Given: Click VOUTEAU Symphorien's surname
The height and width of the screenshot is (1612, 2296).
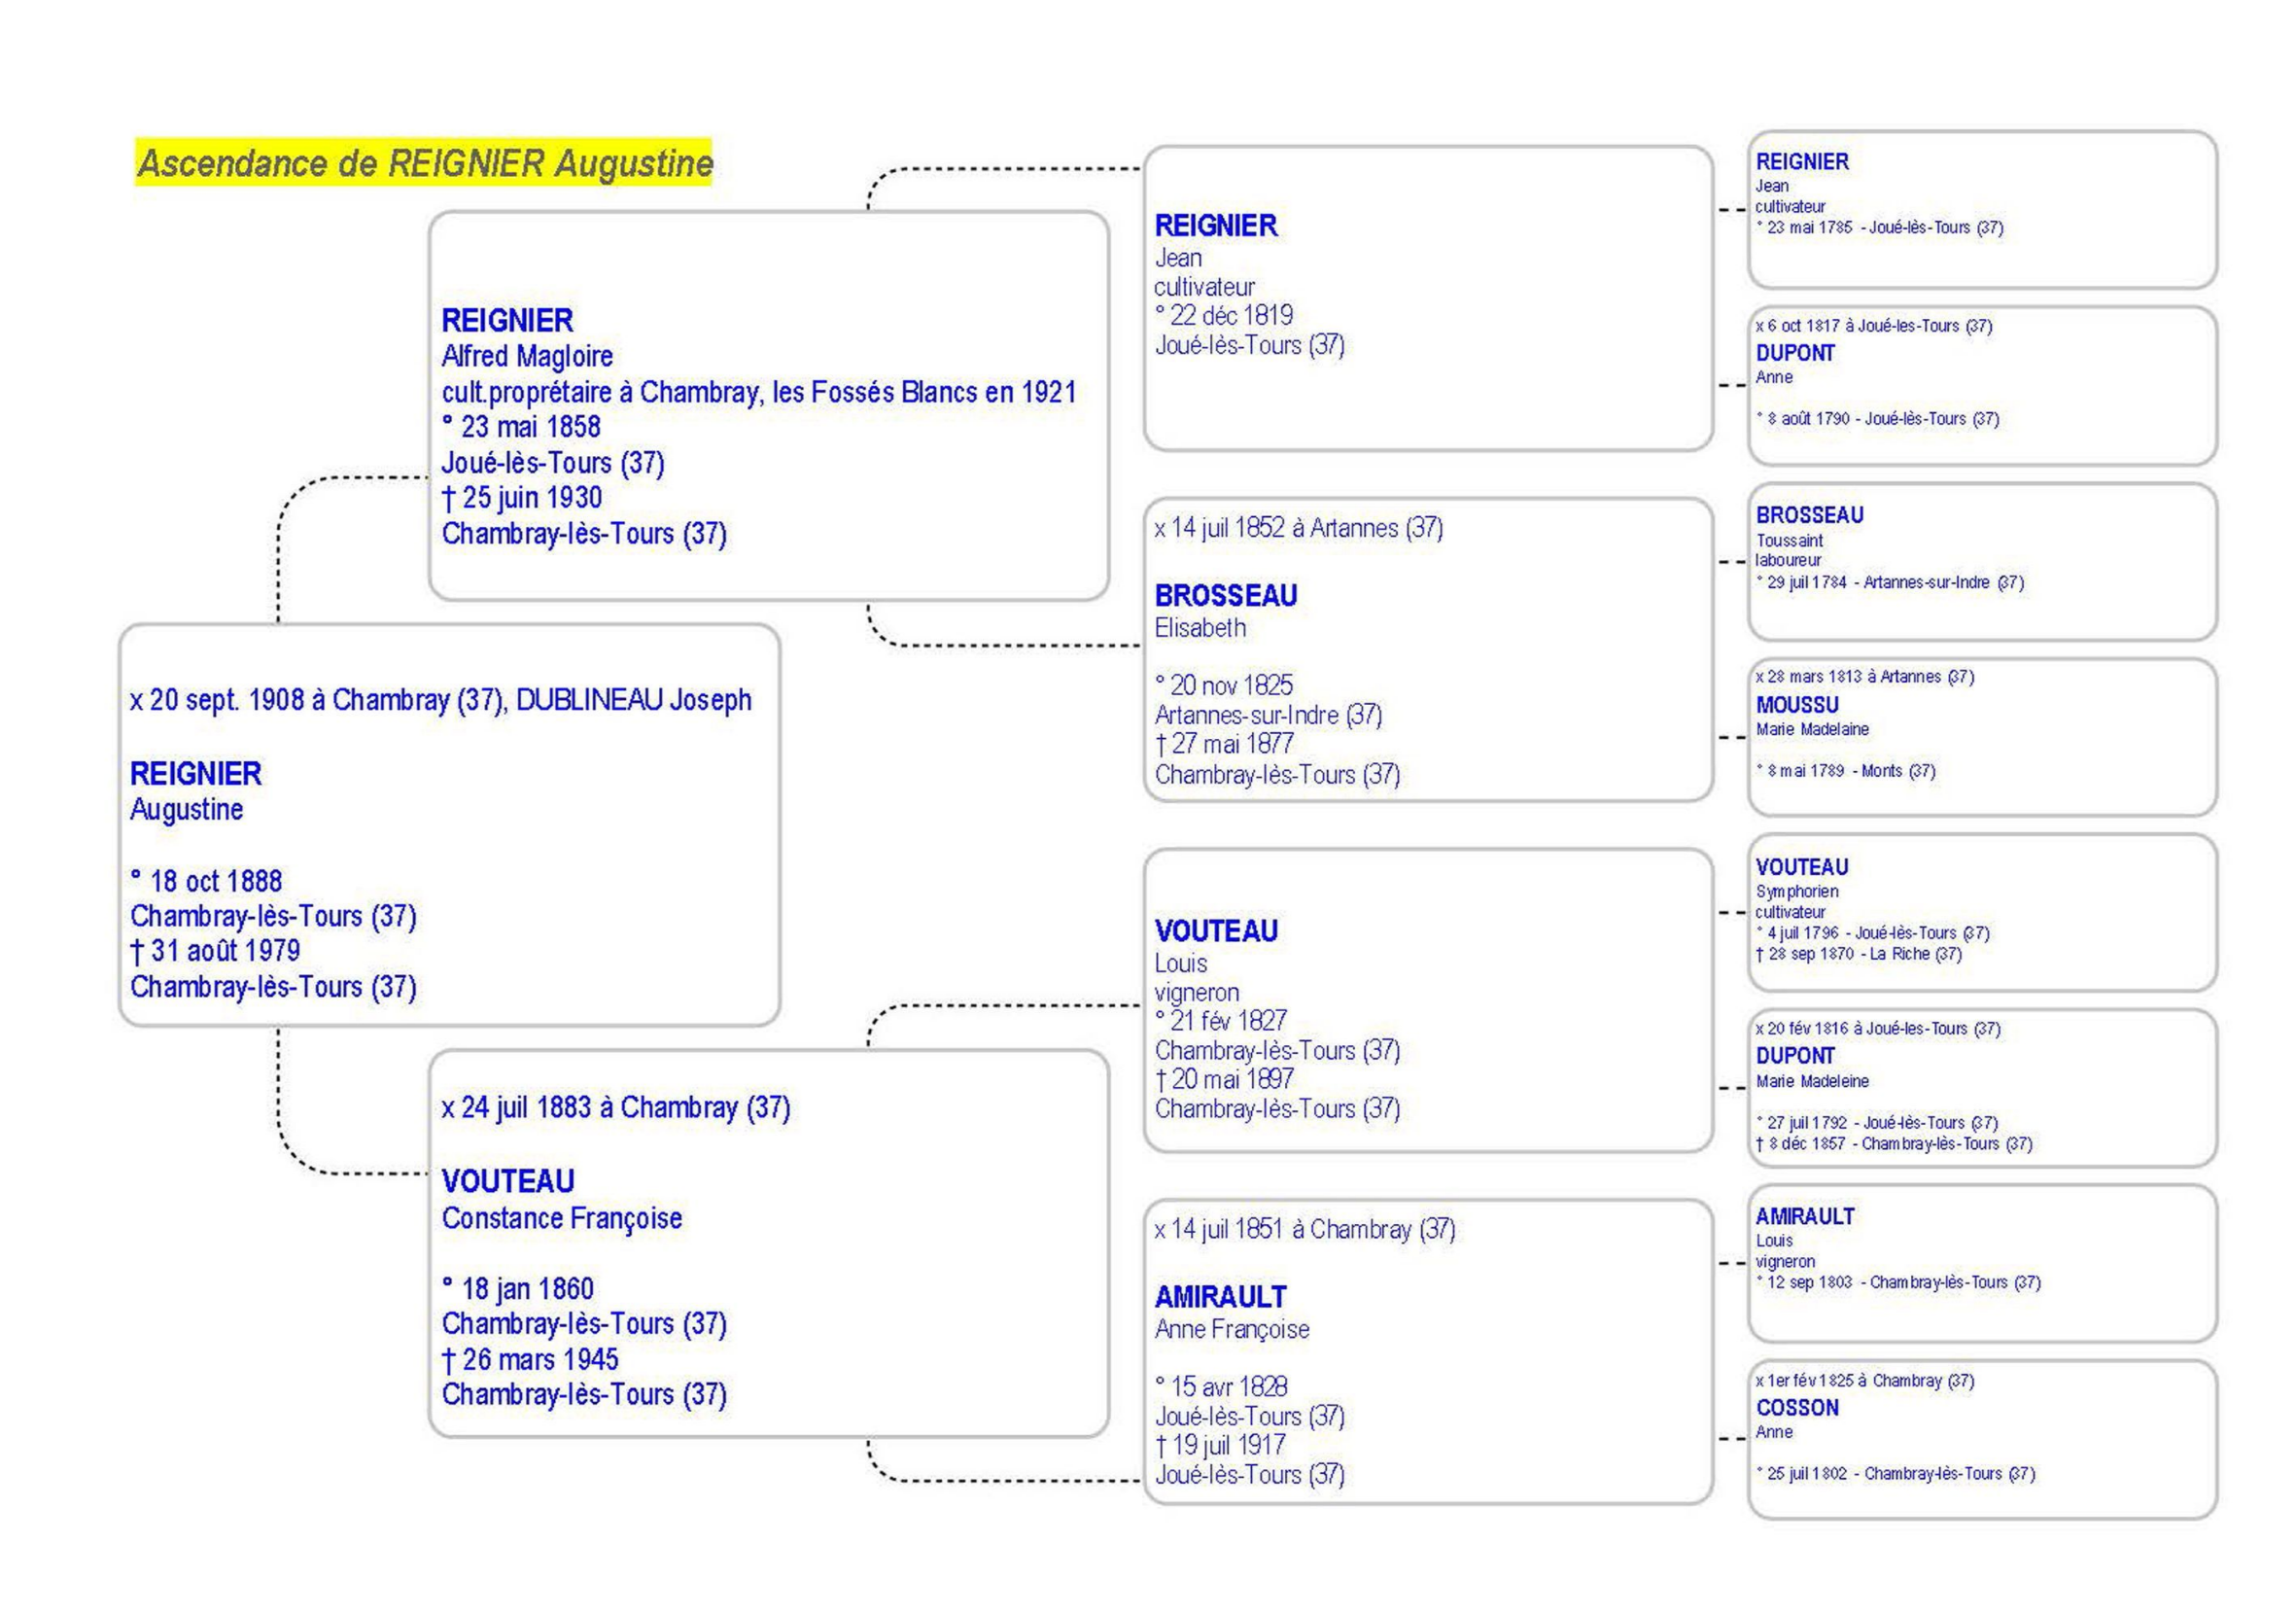Looking at the screenshot, I should (1801, 866).
